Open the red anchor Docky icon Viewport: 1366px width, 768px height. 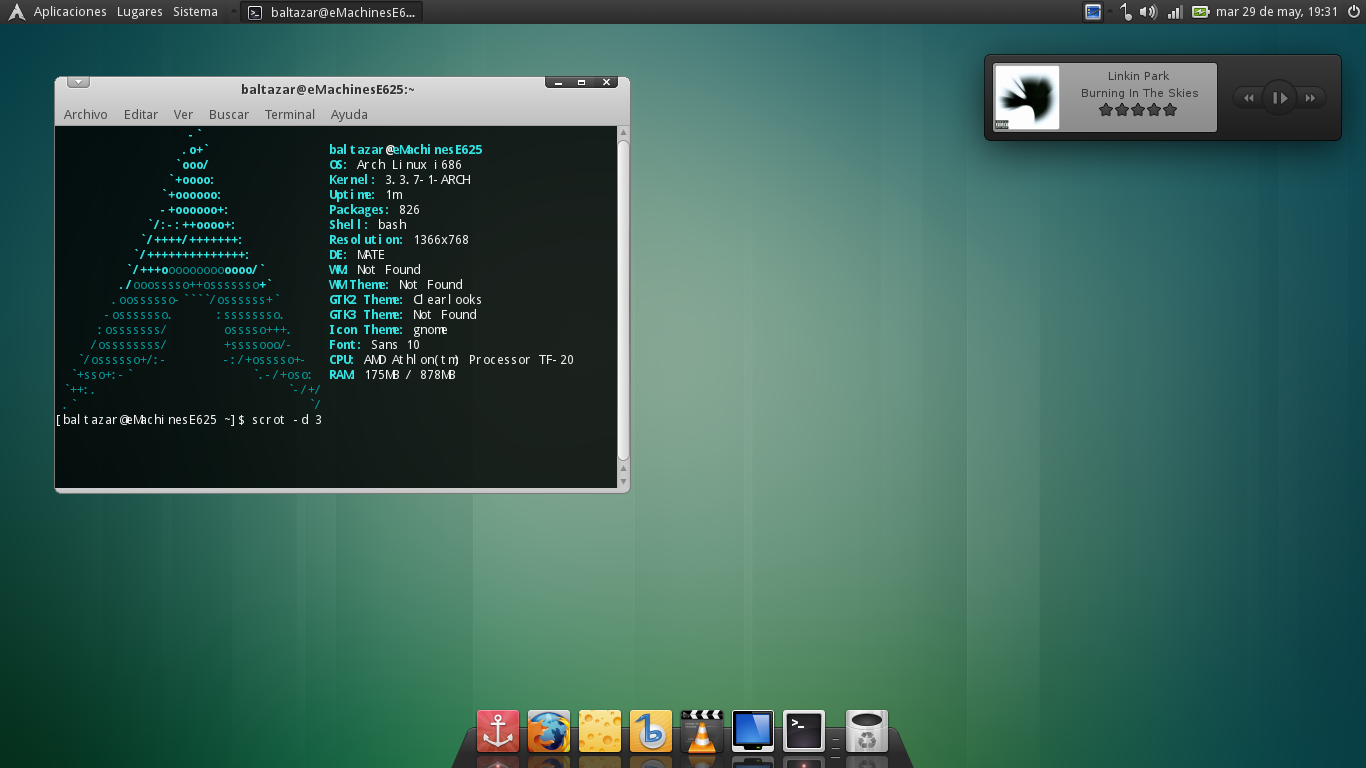tap(498, 731)
